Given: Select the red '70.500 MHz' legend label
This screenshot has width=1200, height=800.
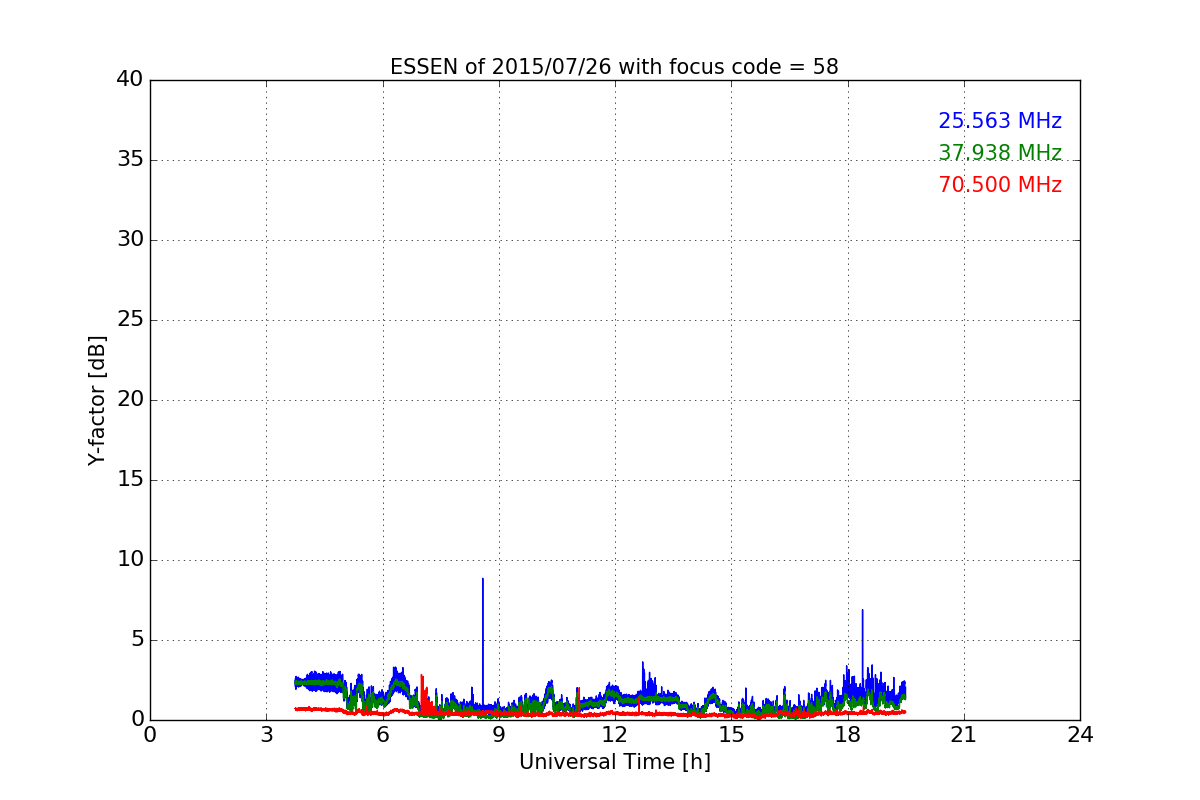Looking at the screenshot, I should [x=1000, y=185].
